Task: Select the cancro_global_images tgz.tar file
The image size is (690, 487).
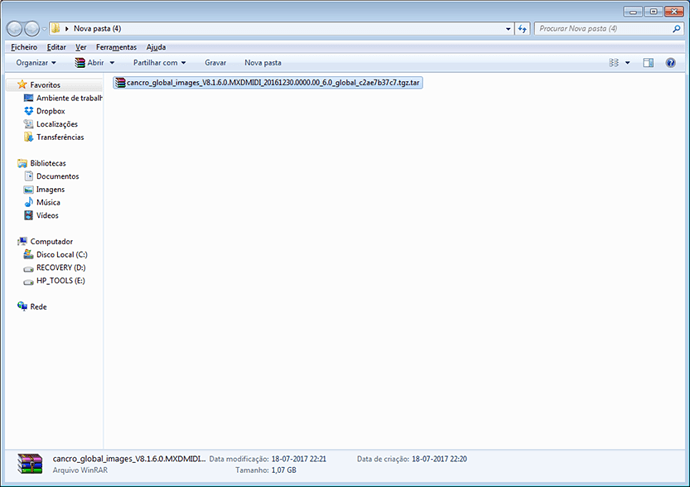Action: coord(268,82)
